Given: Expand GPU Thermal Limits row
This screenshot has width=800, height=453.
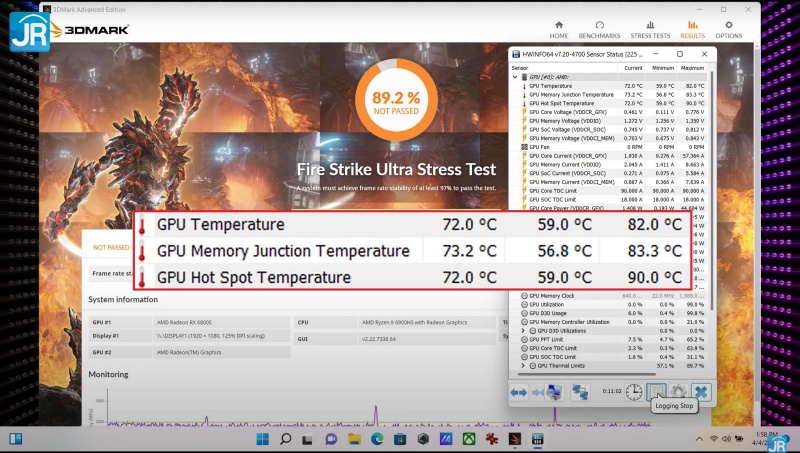Looking at the screenshot, I should coord(523,366).
